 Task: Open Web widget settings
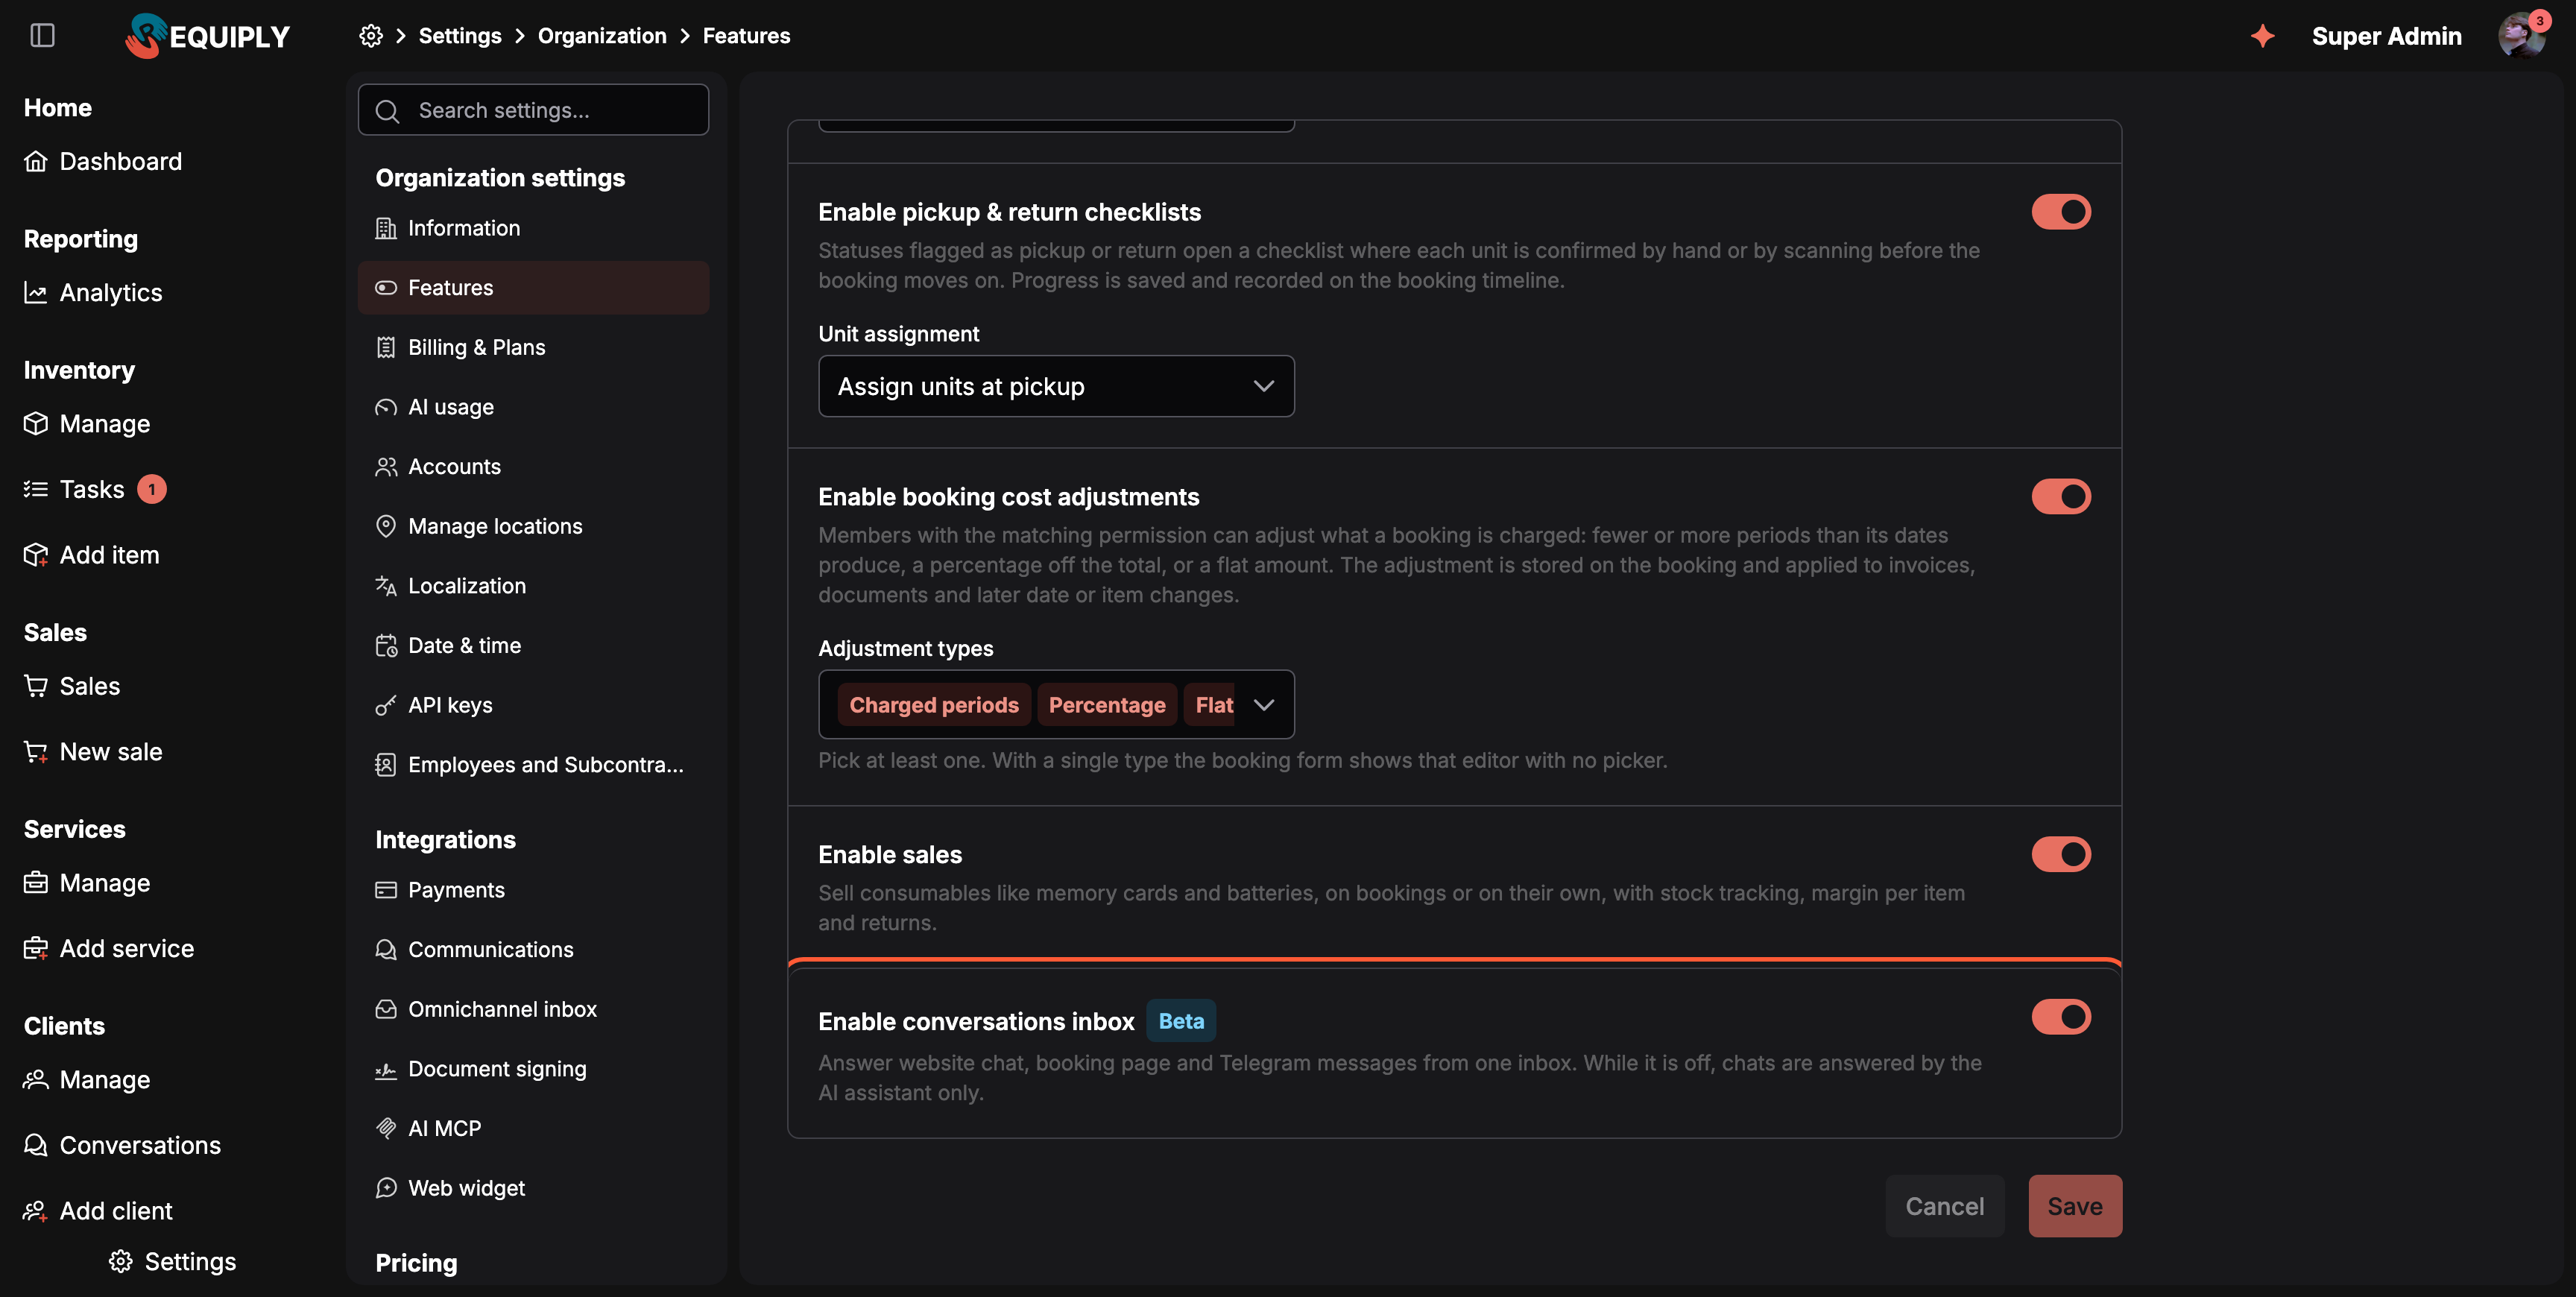tap(533, 1188)
